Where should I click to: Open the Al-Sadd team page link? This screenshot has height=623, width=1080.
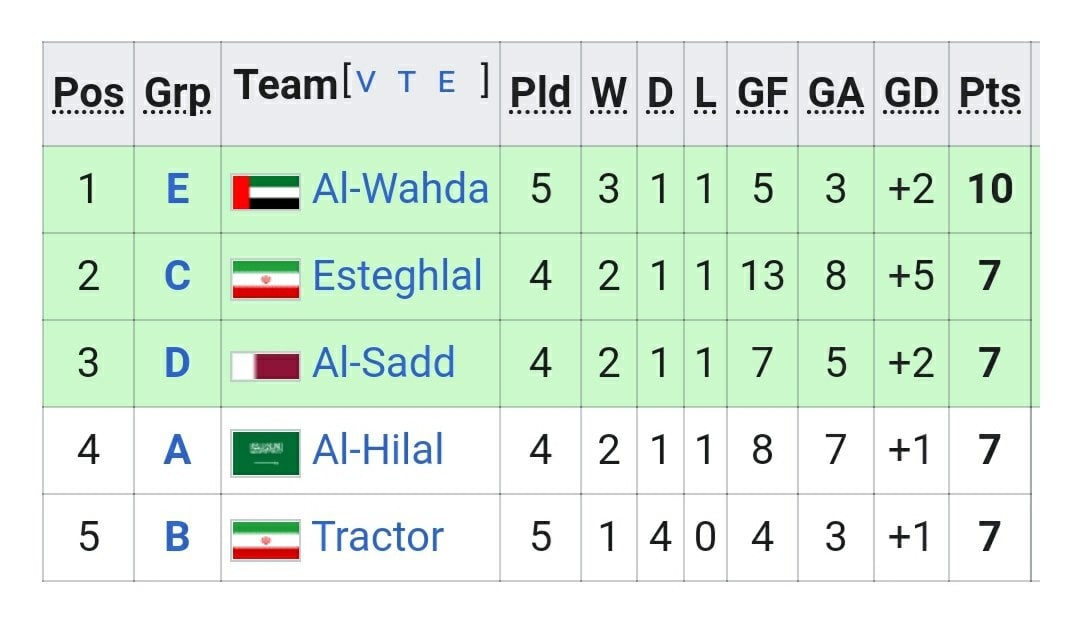[384, 362]
